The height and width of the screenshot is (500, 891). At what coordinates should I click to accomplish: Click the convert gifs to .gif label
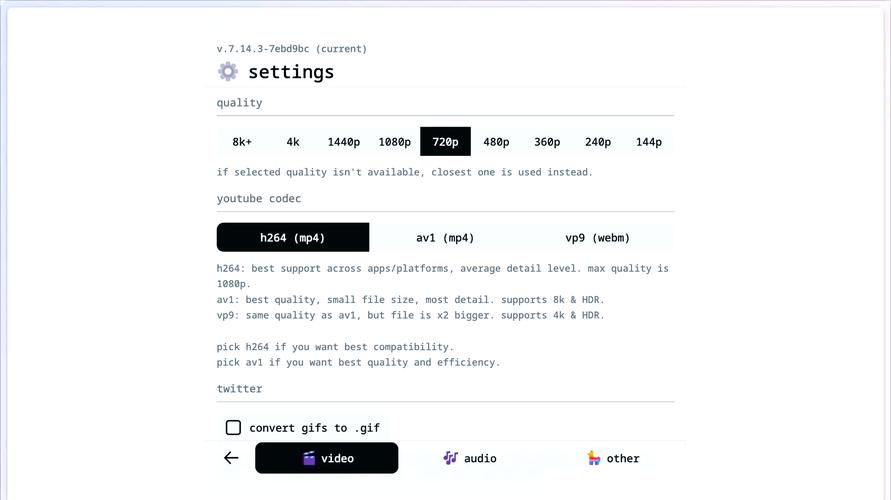(314, 428)
